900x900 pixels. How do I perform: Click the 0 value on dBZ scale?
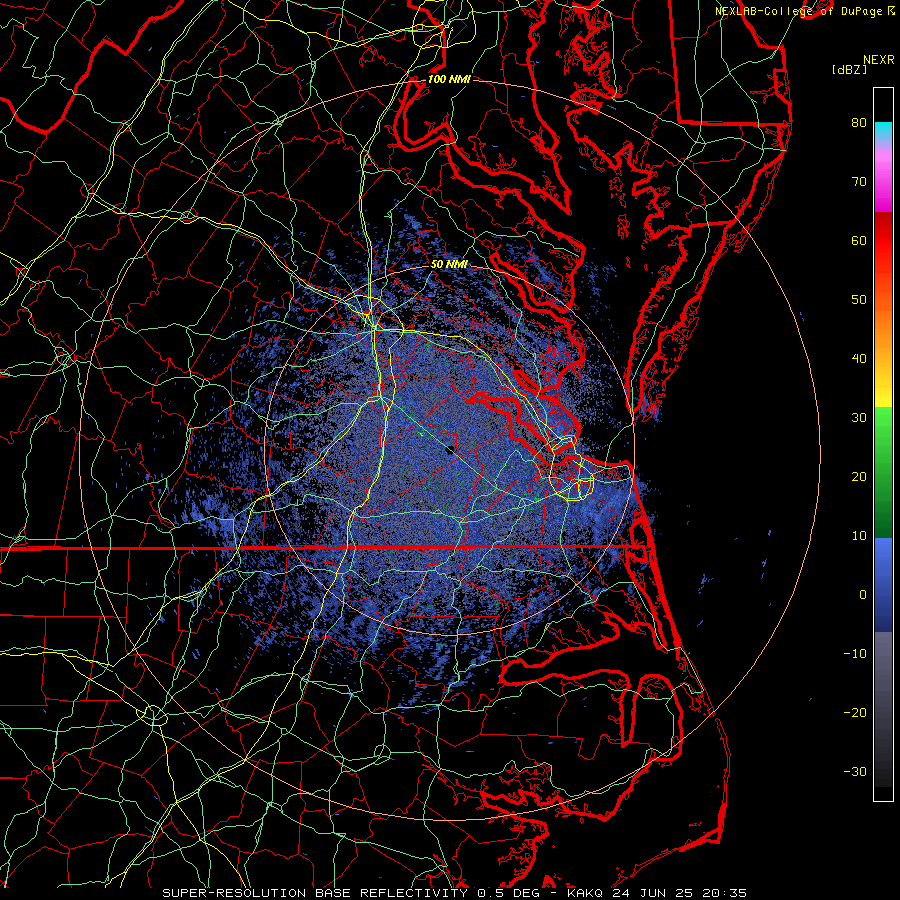(x=863, y=595)
